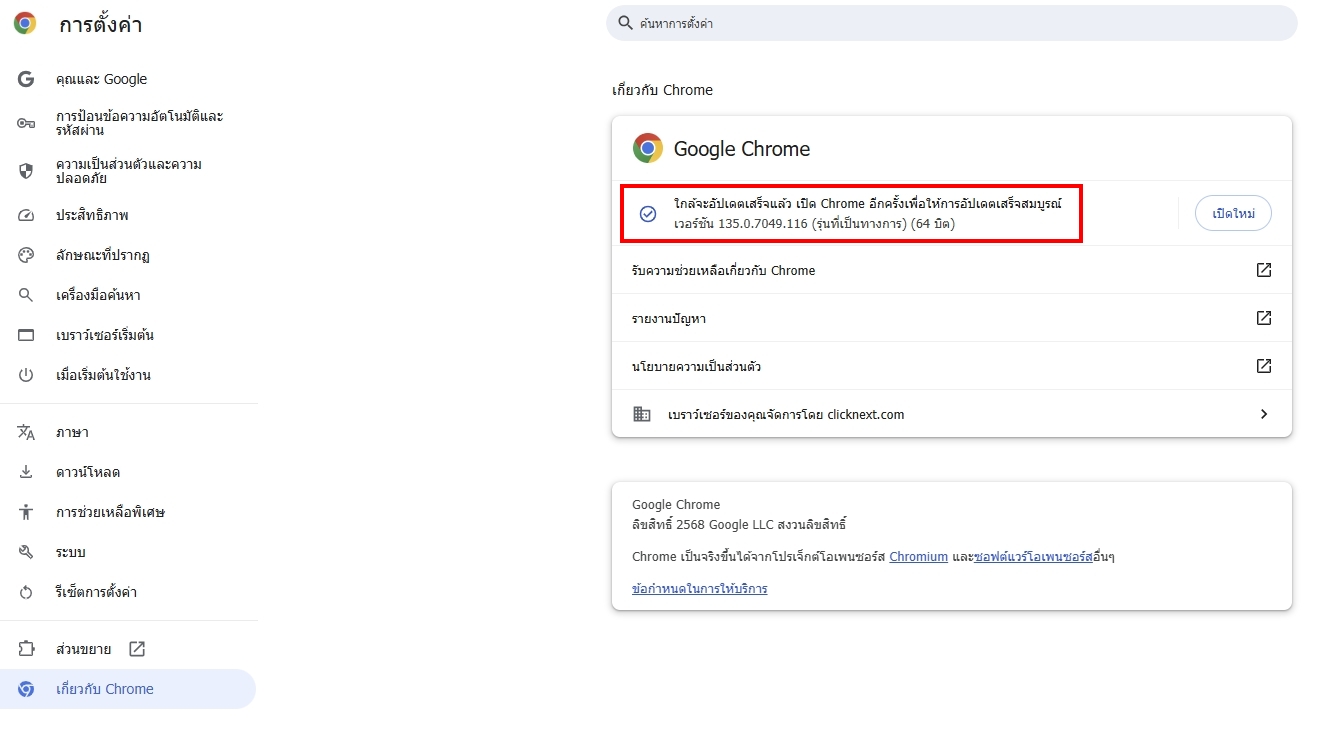Click the Google G icon for คุณและ Google

click(x=26, y=79)
